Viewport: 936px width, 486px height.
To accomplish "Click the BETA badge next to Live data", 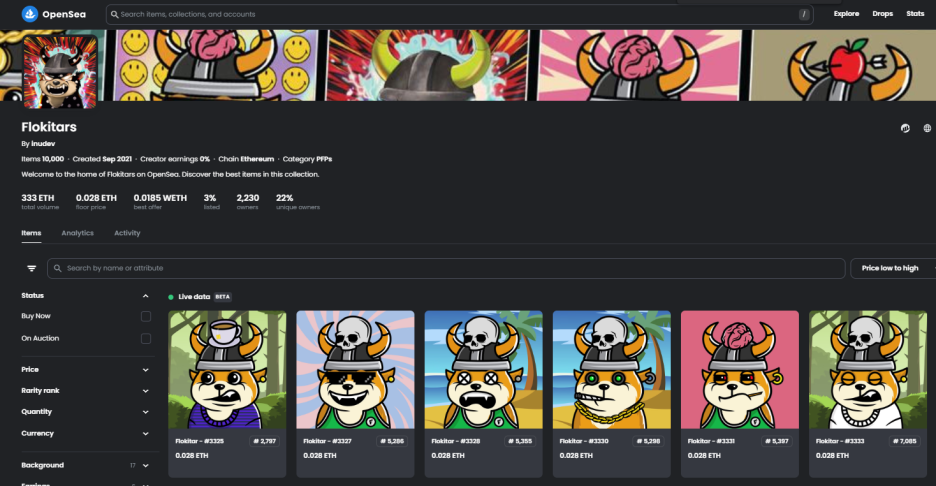I will point(223,297).
